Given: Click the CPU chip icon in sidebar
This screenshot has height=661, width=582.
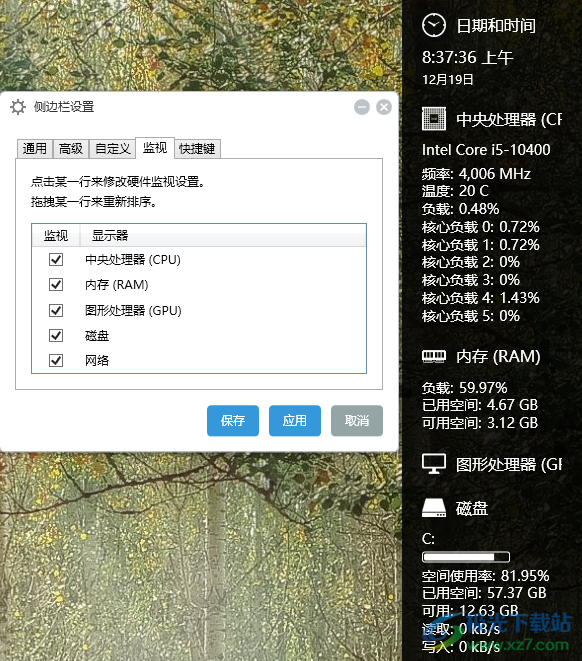Looking at the screenshot, I should (x=434, y=119).
